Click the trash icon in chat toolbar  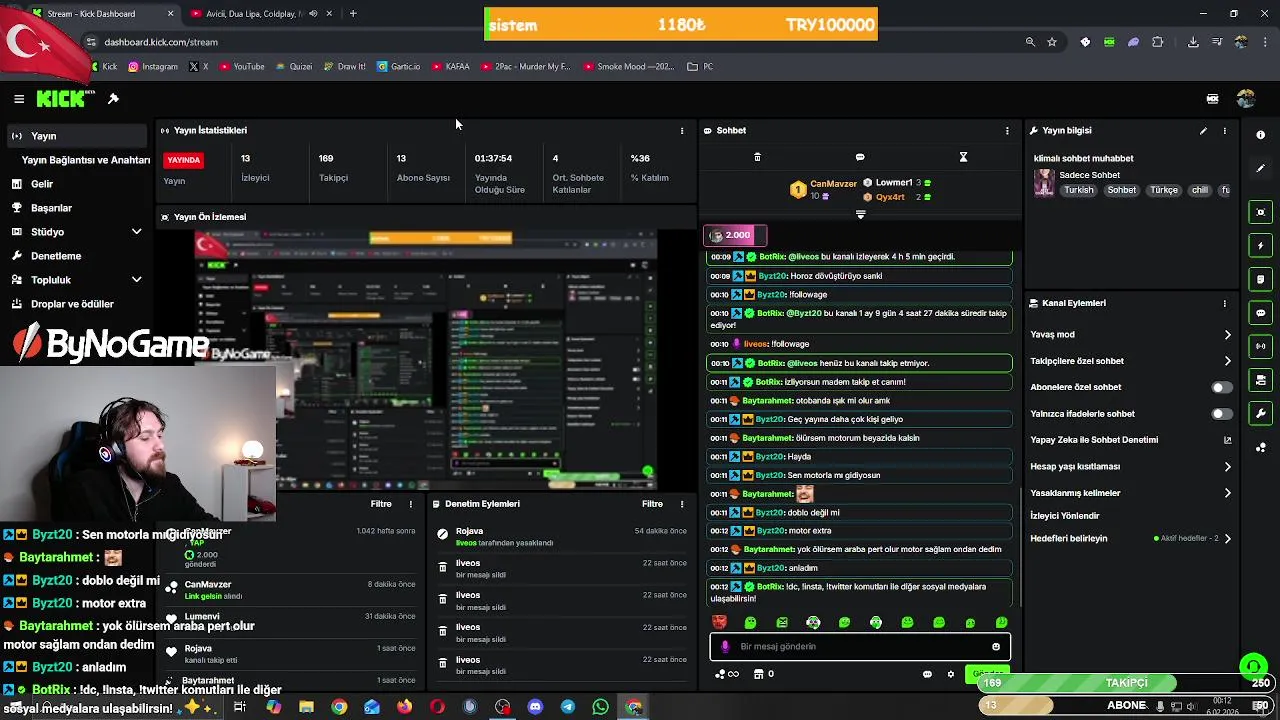pyautogui.click(x=757, y=157)
